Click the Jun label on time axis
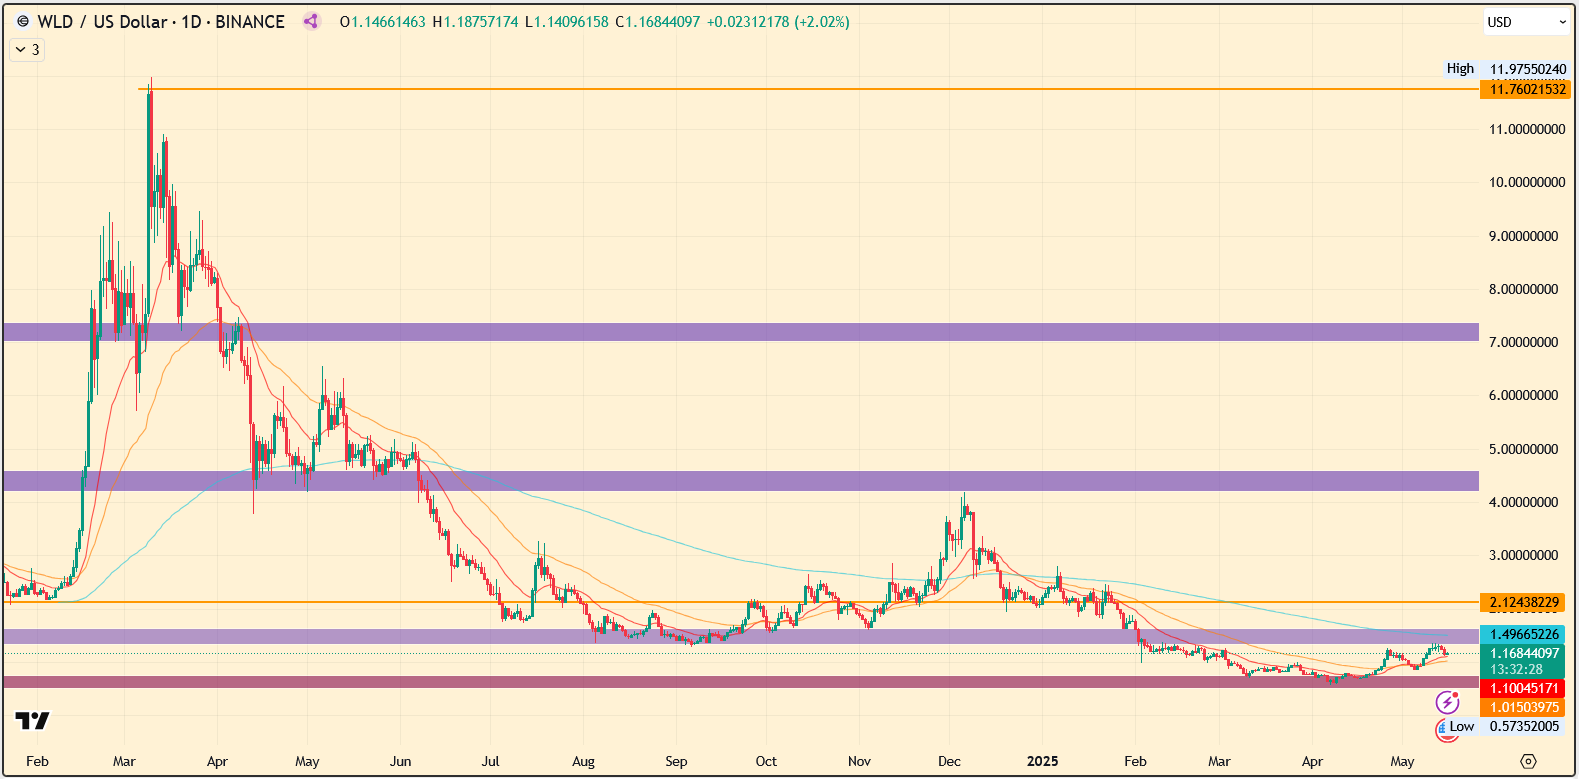Viewport: 1579px width, 779px height. pyautogui.click(x=400, y=761)
